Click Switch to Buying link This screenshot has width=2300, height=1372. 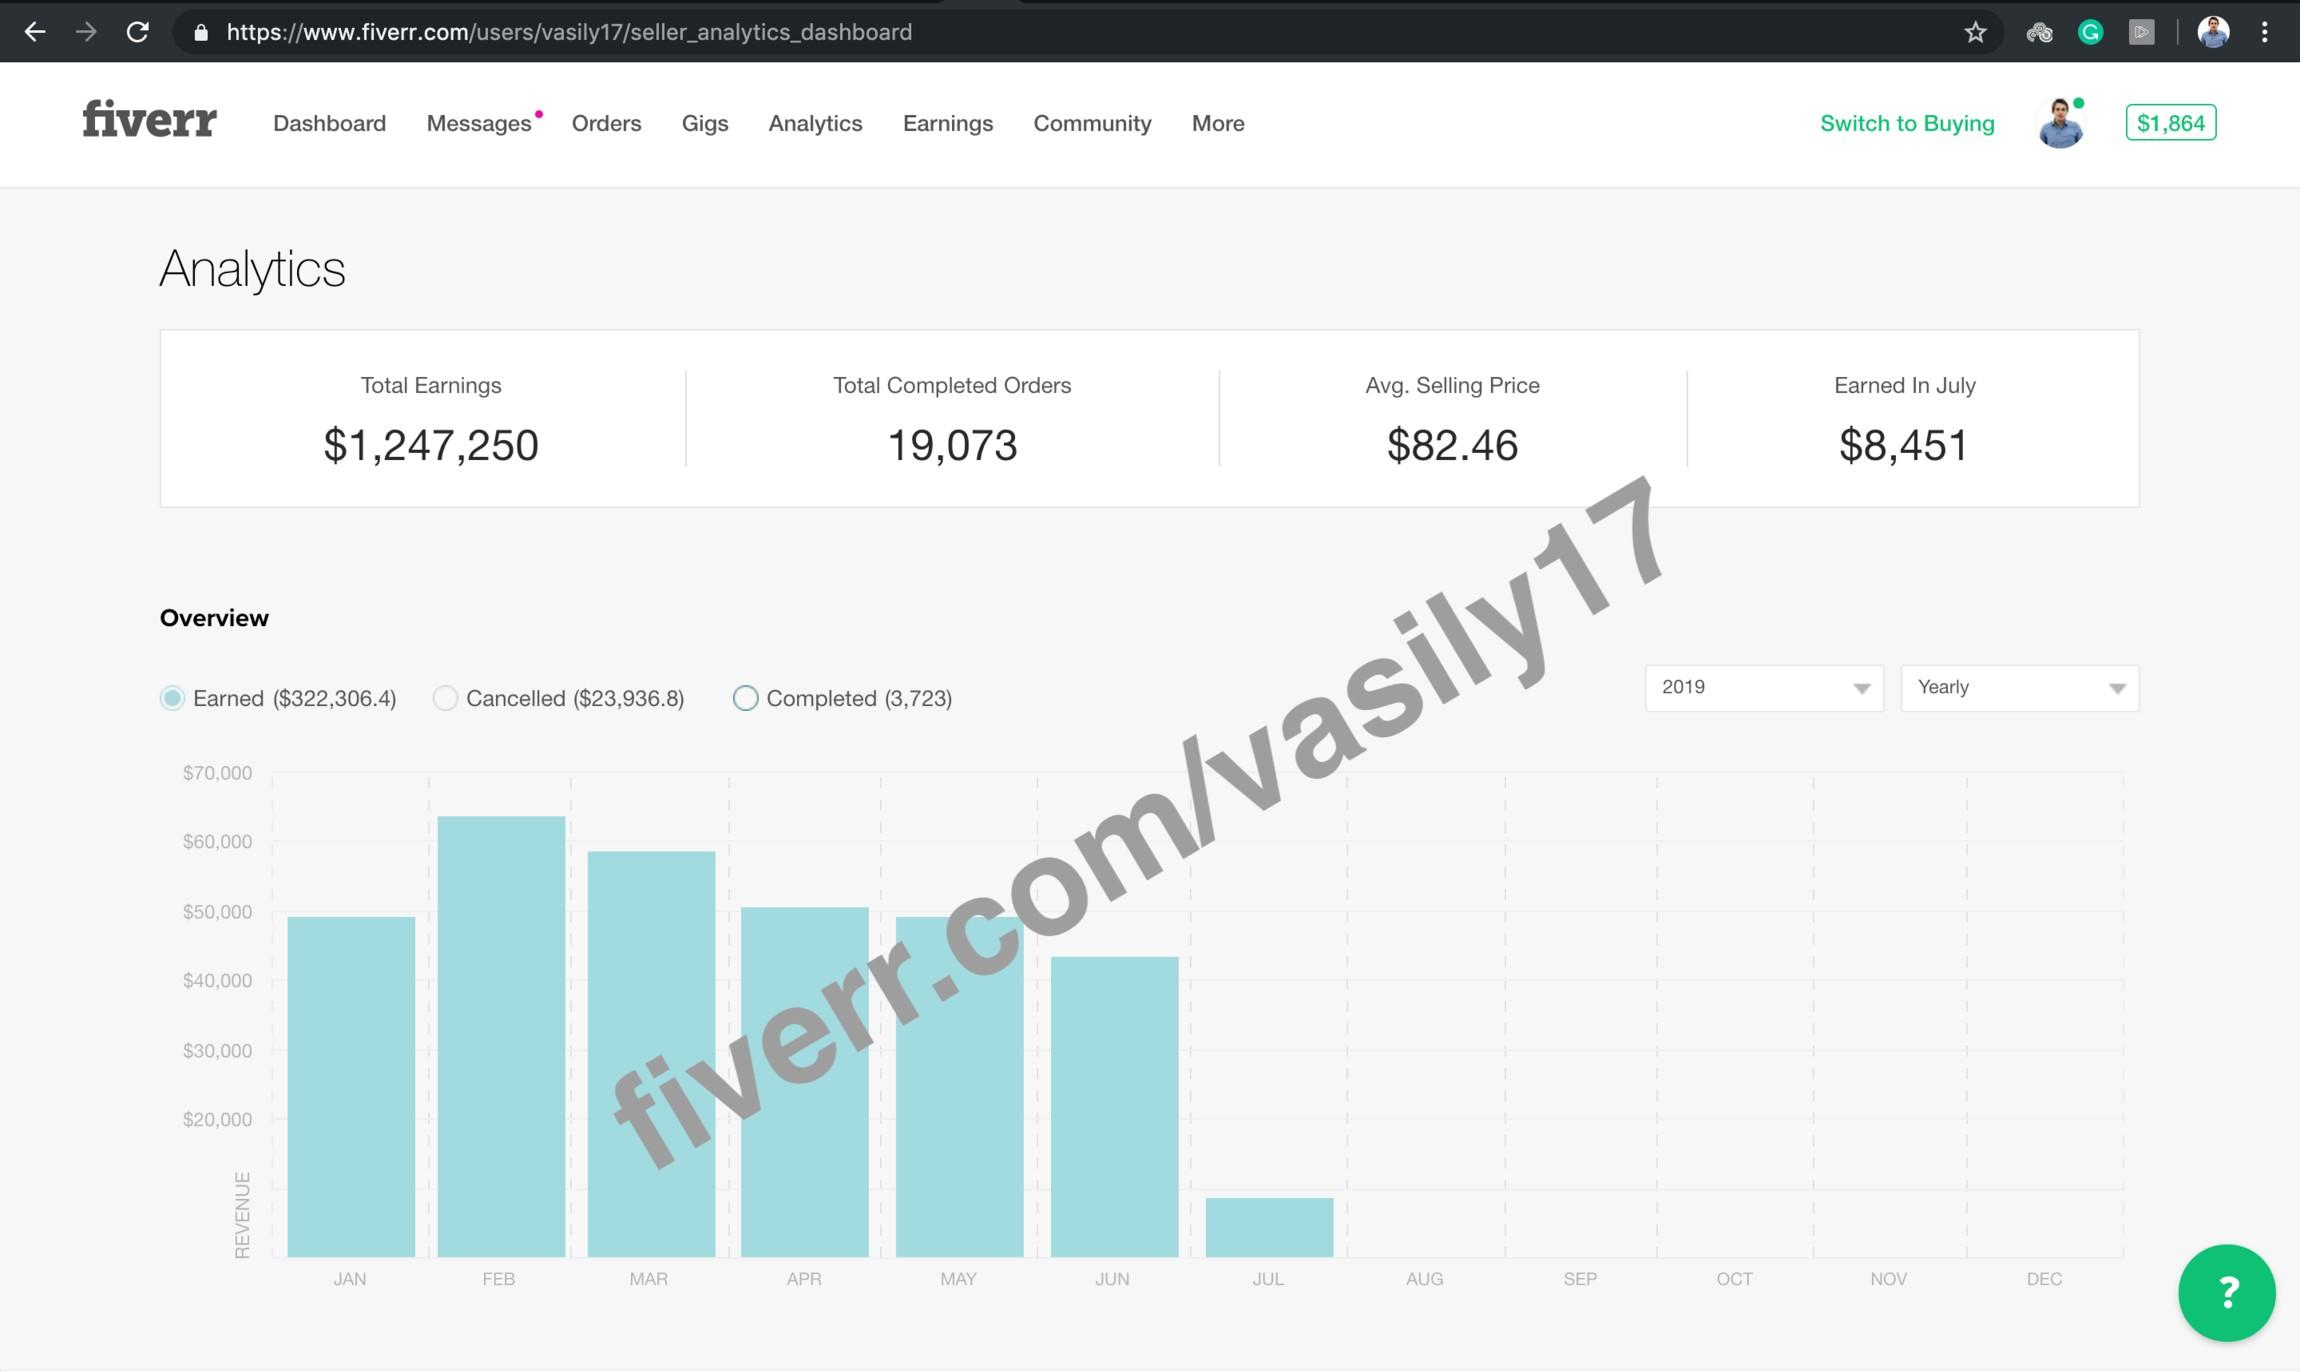[1906, 123]
